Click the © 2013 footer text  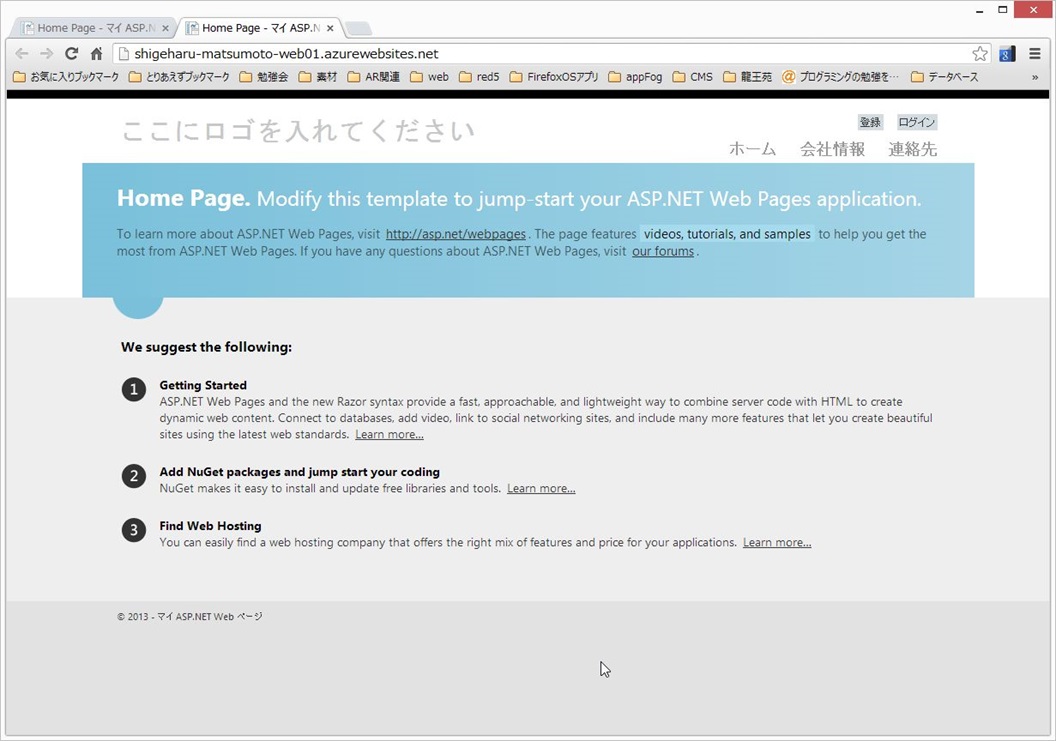coord(190,616)
